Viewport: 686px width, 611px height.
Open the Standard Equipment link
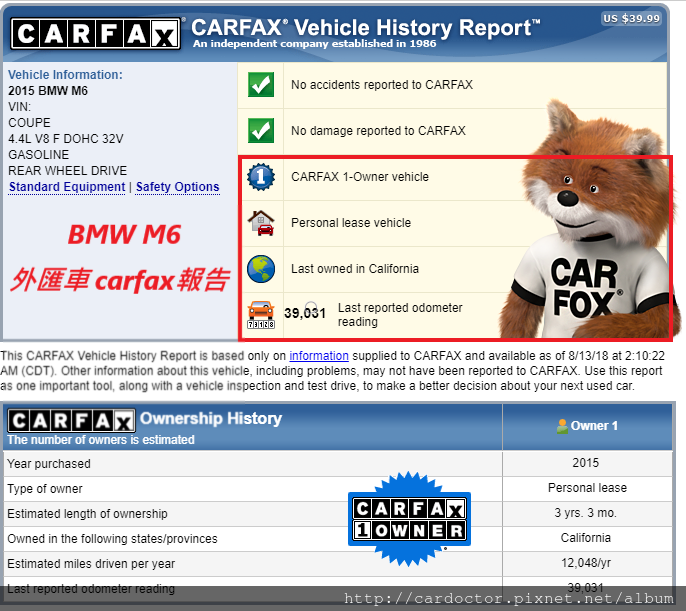[67, 187]
